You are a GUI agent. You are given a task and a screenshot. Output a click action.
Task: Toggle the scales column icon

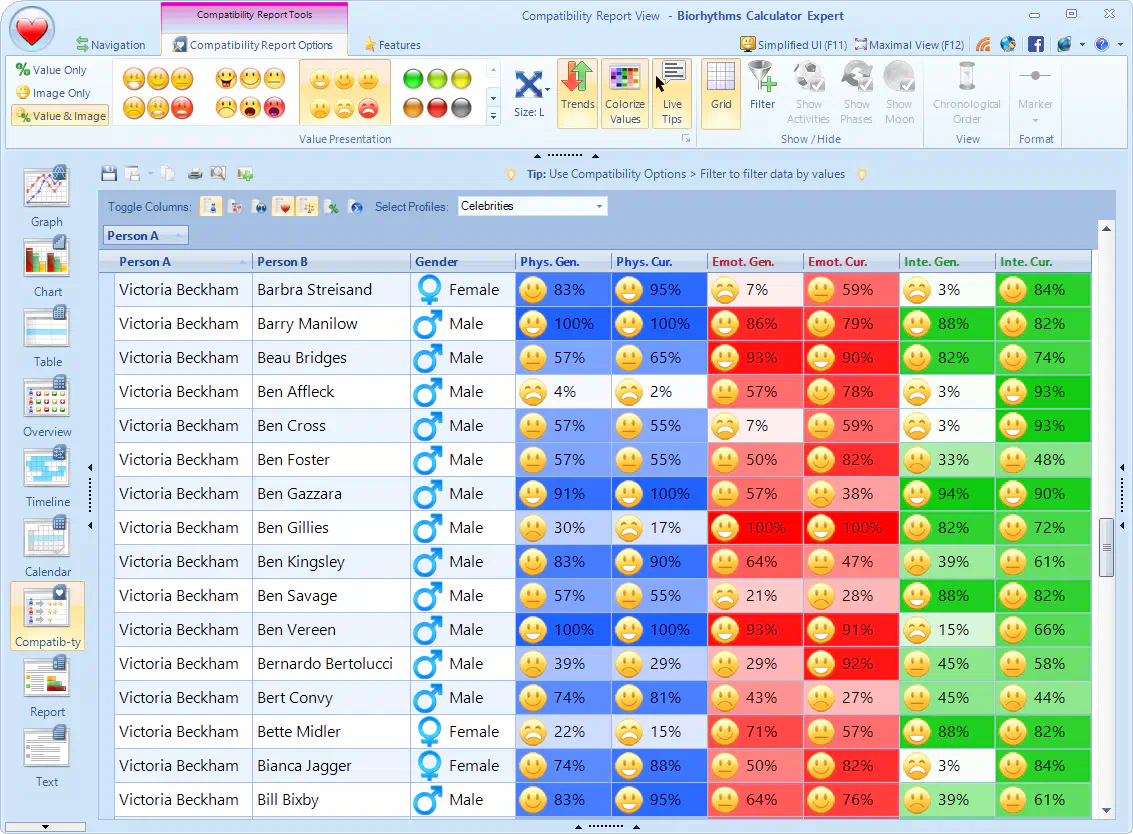(x=308, y=207)
